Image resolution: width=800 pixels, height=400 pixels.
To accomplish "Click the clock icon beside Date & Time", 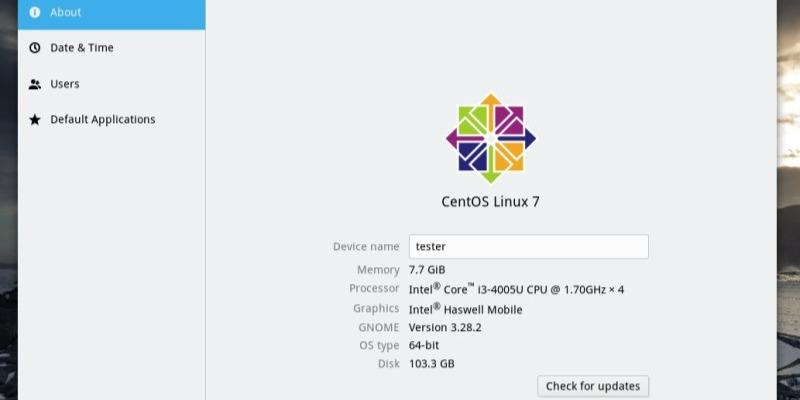I will (x=35, y=48).
